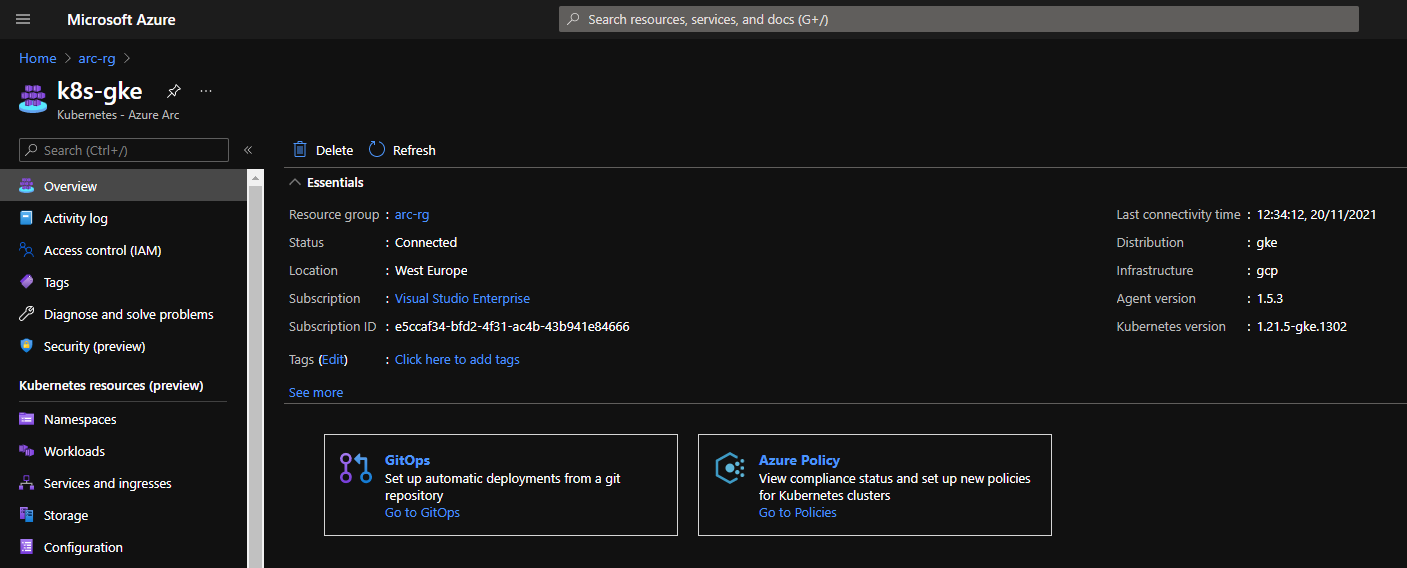Click the Refresh button label
The height and width of the screenshot is (568, 1407).
tap(414, 150)
